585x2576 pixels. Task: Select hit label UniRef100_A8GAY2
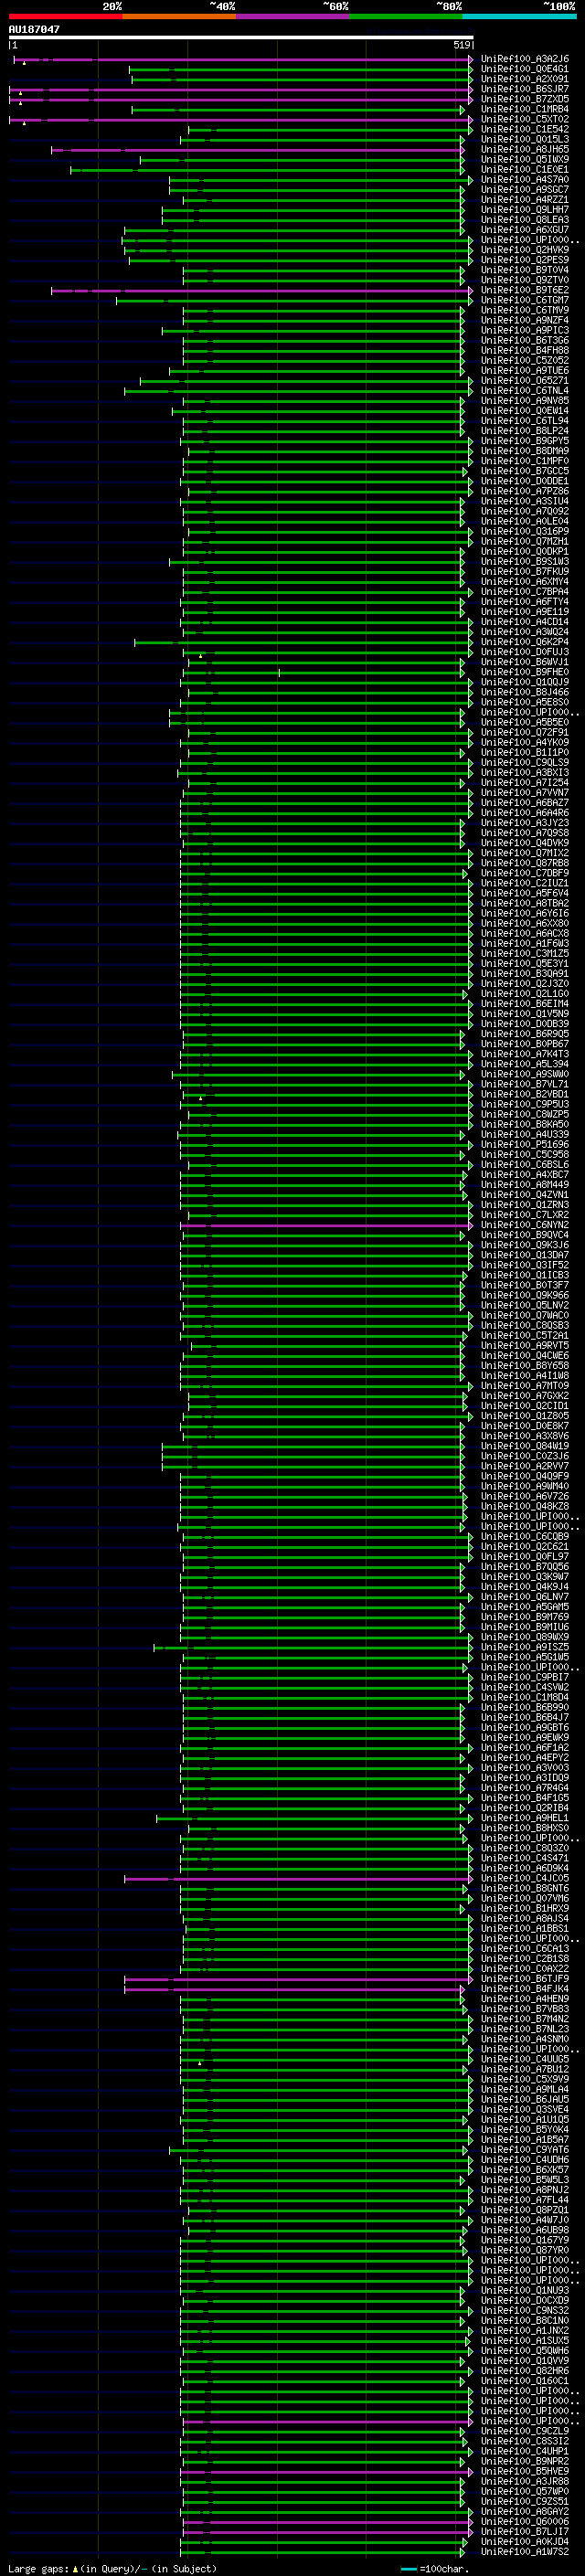[524, 2510]
